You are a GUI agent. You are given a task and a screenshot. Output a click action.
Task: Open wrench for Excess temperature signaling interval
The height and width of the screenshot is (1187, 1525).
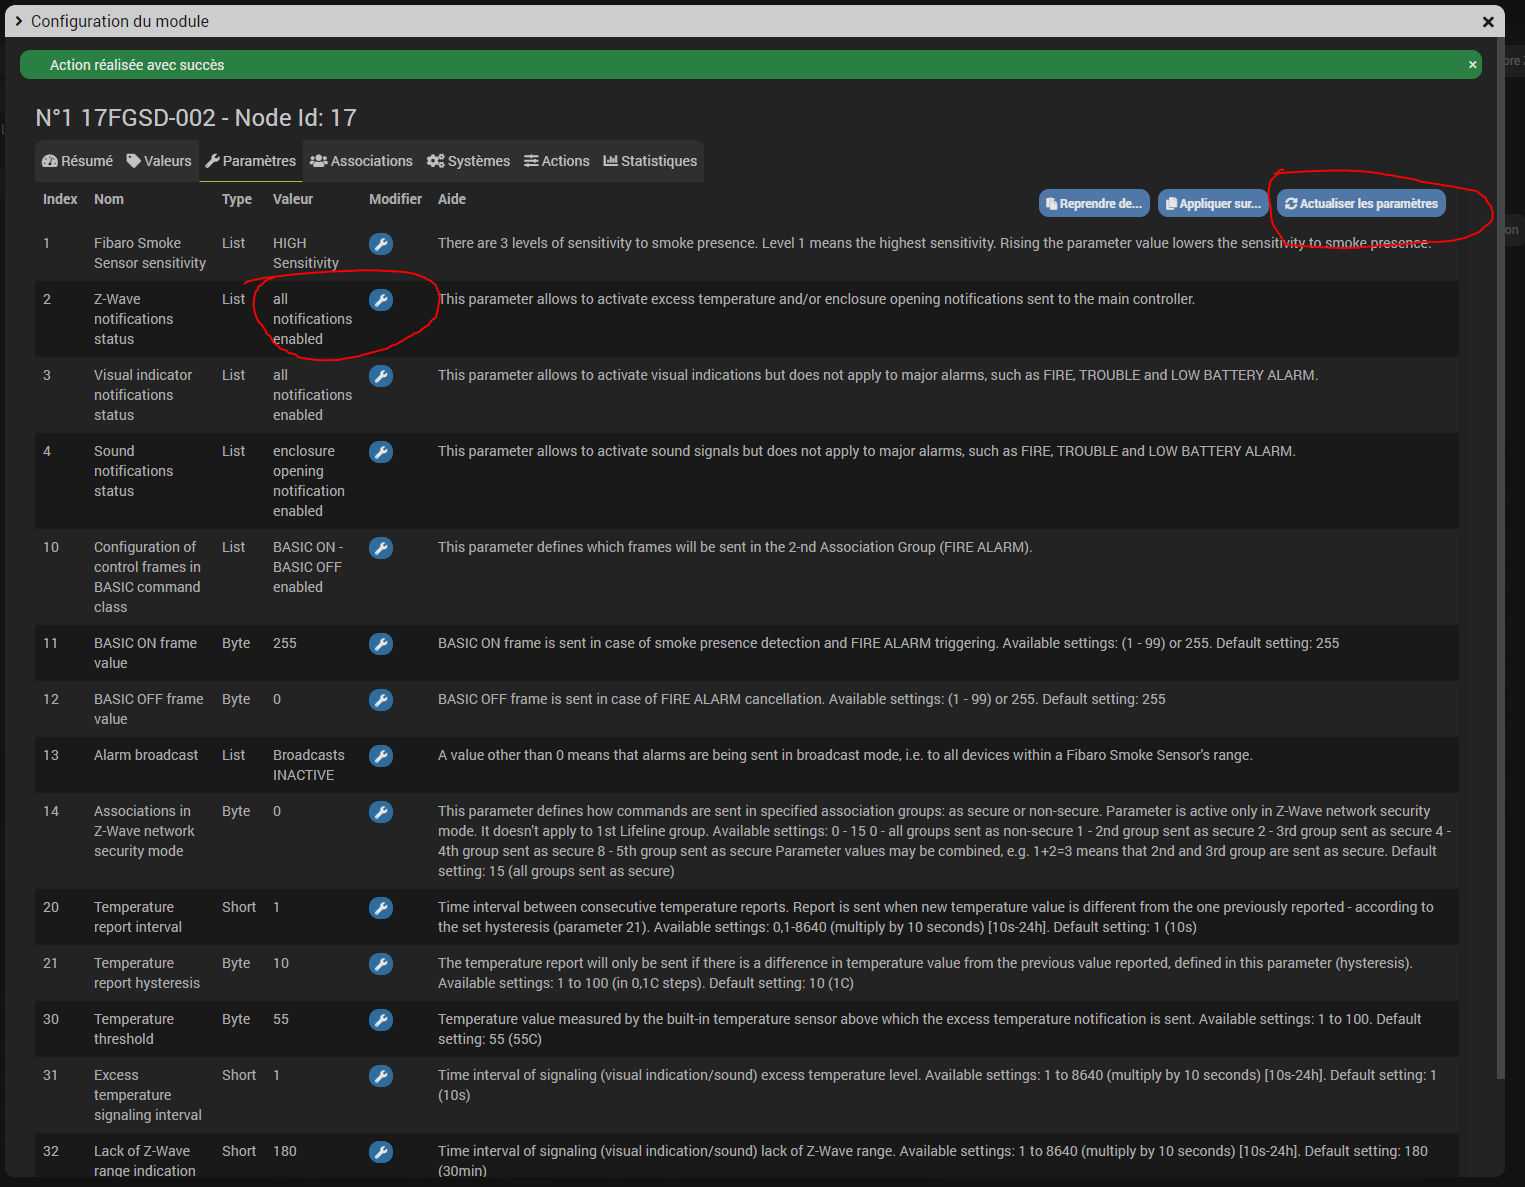point(381,1076)
